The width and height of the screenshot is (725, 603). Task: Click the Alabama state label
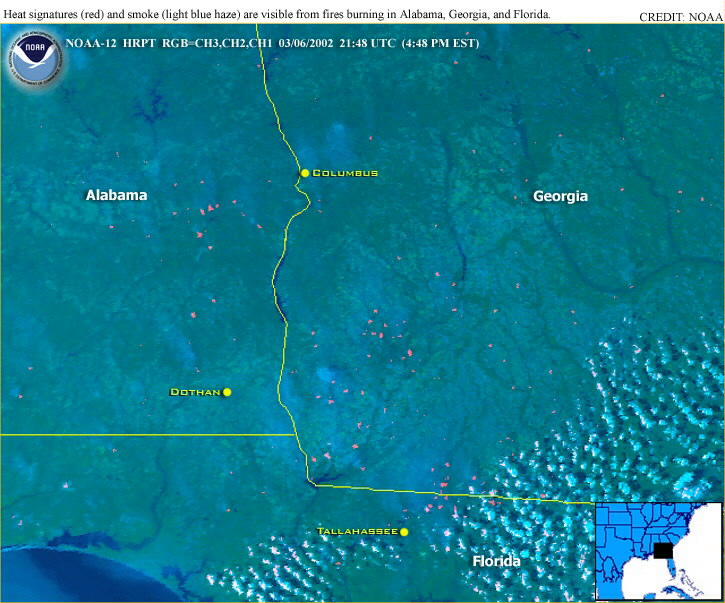[117, 195]
